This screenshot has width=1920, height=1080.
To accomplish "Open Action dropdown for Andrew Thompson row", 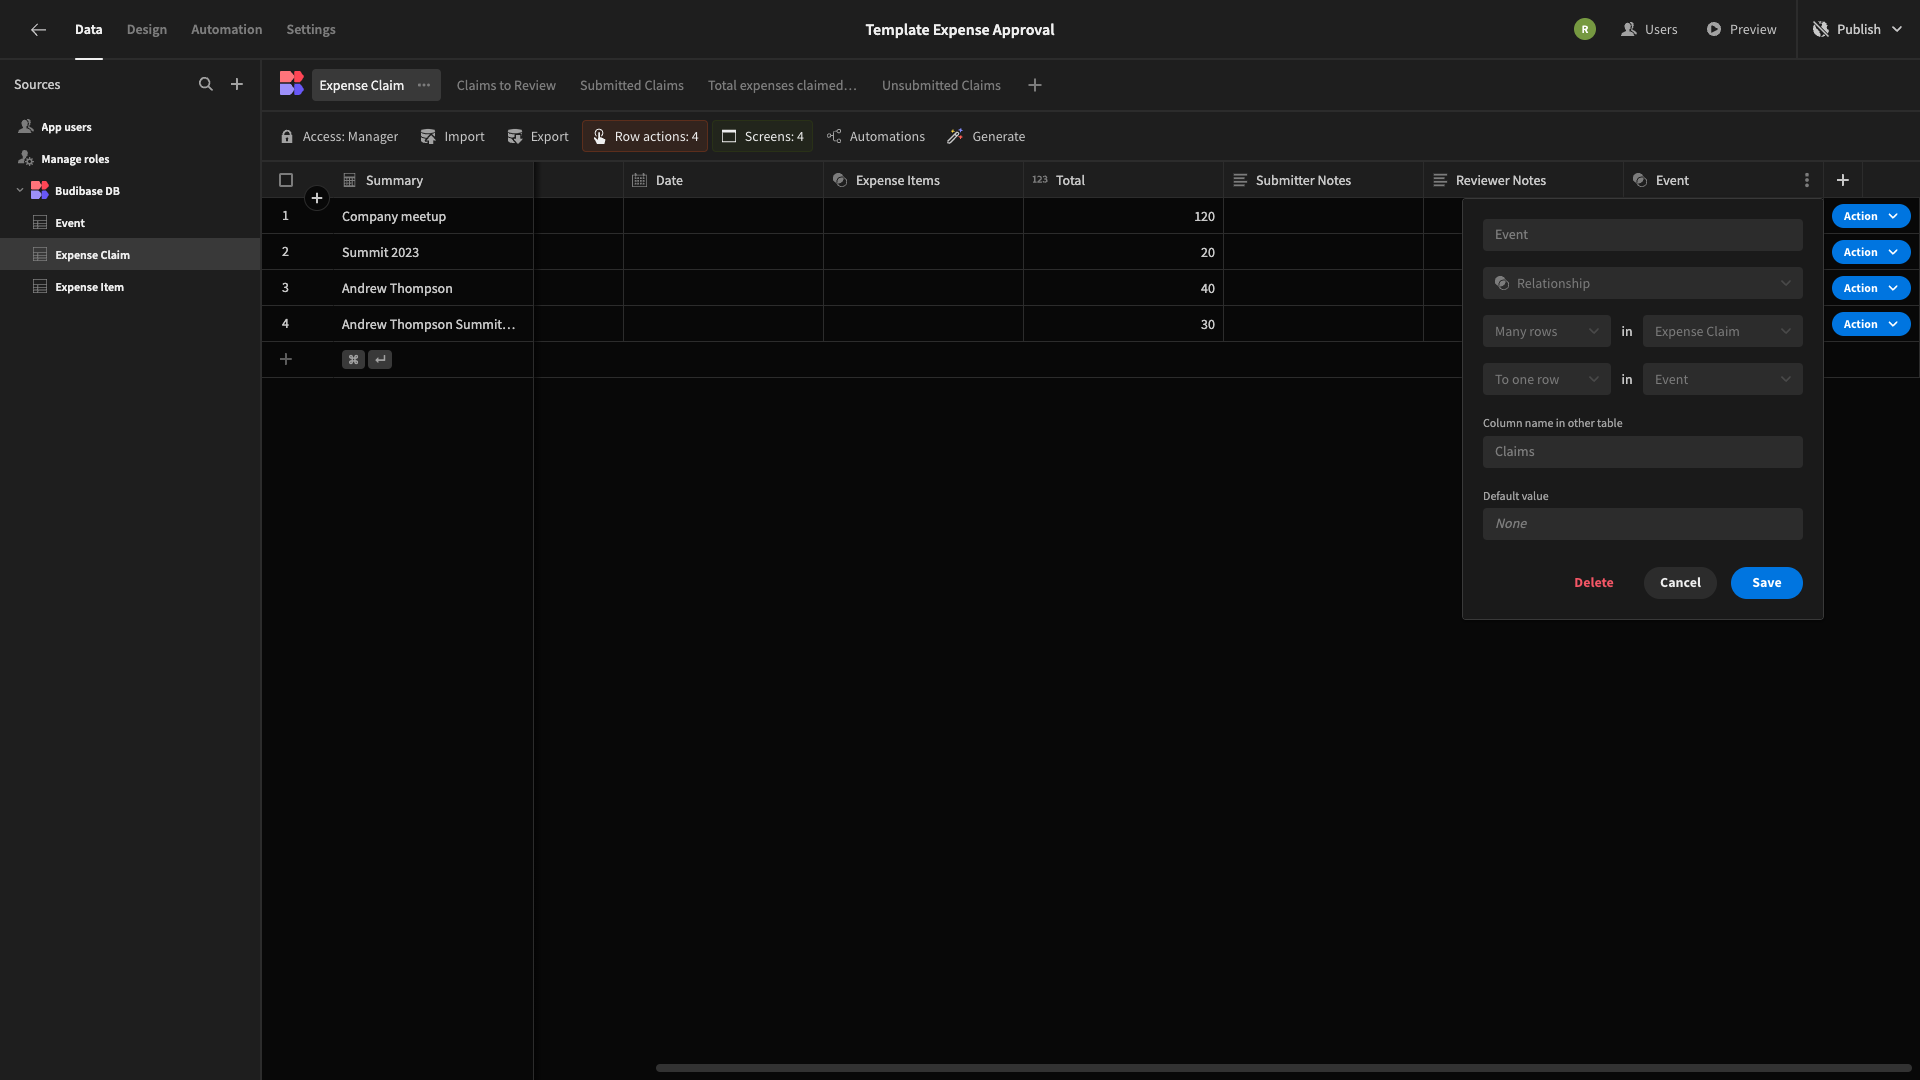I will pyautogui.click(x=1870, y=288).
